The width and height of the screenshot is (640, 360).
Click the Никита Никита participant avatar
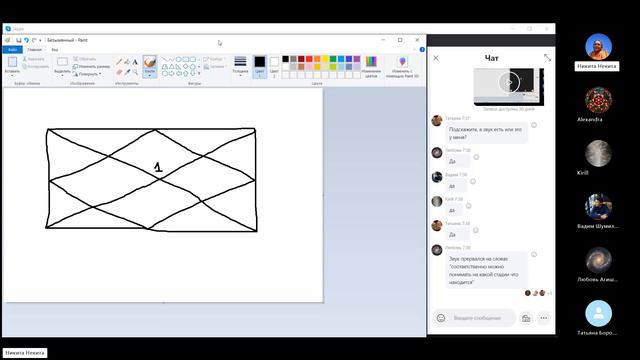tap(598, 47)
